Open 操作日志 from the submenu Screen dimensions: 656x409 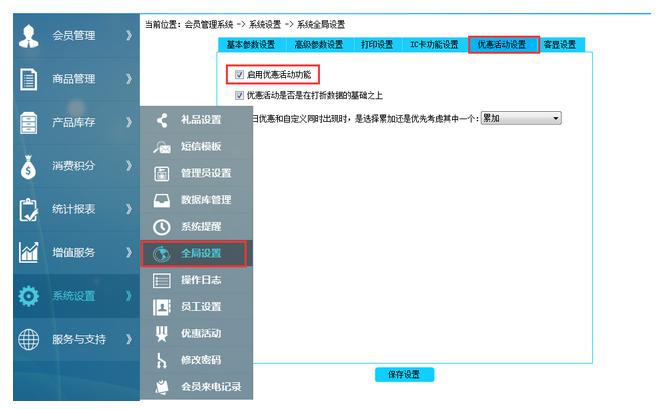coord(200,280)
